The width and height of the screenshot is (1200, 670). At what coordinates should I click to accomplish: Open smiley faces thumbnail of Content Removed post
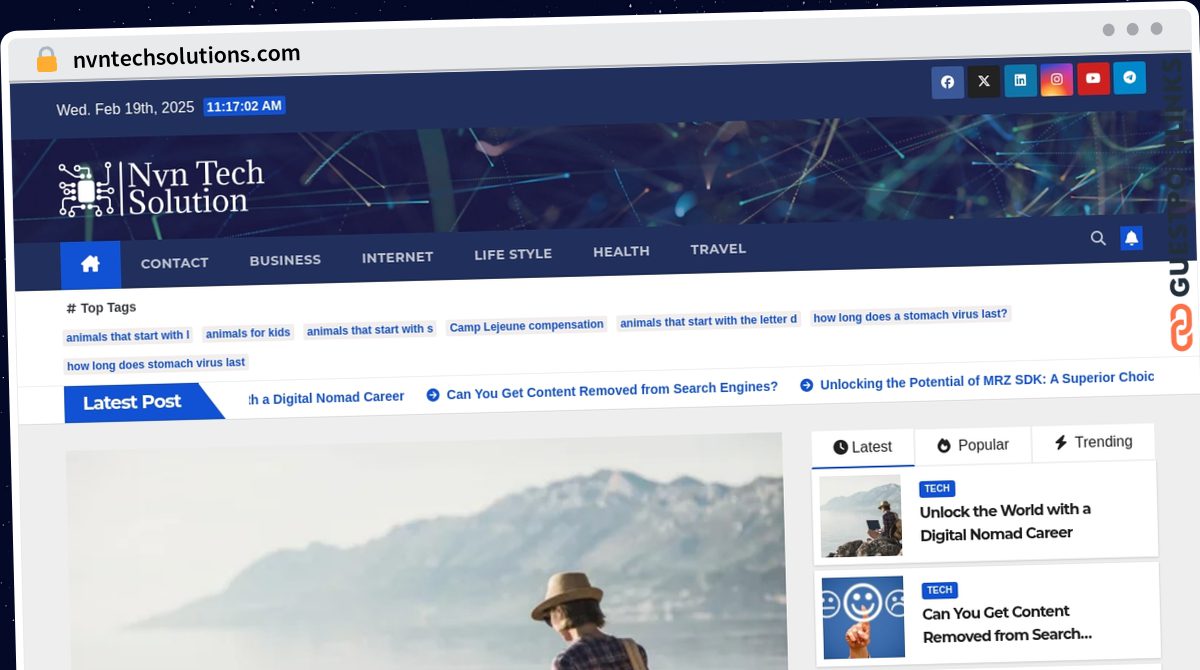tap(863, 617)
